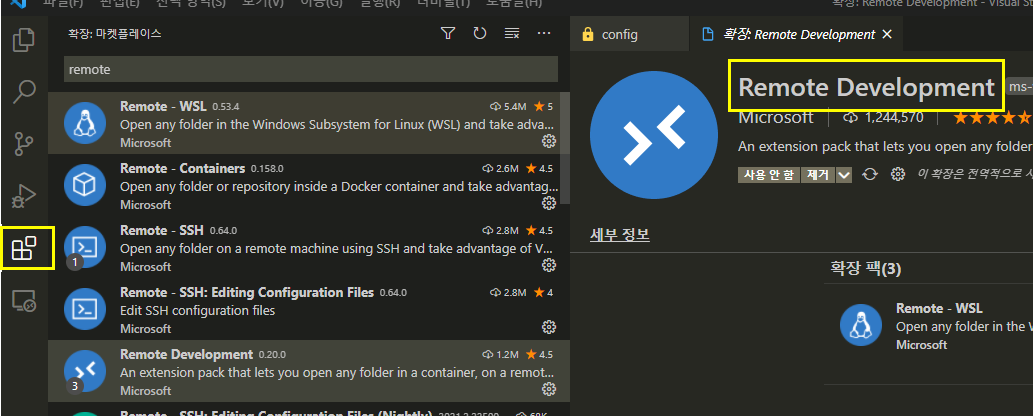Open the Run and Debug view
The image size is (1033, 416).
coord(24,196)
